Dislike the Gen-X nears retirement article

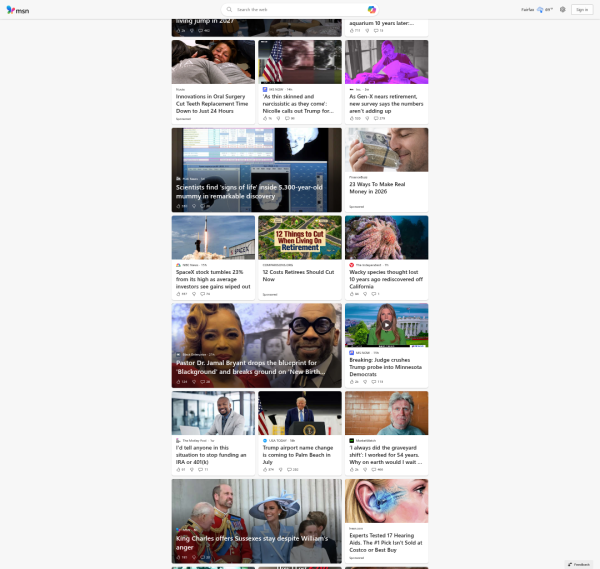click(x=367, y=118)
